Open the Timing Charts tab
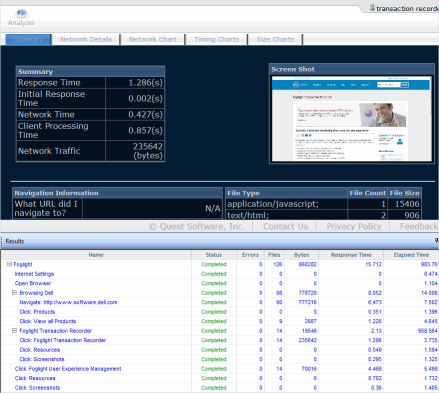This screenshot has width=439, height=393. coord(217,39)
